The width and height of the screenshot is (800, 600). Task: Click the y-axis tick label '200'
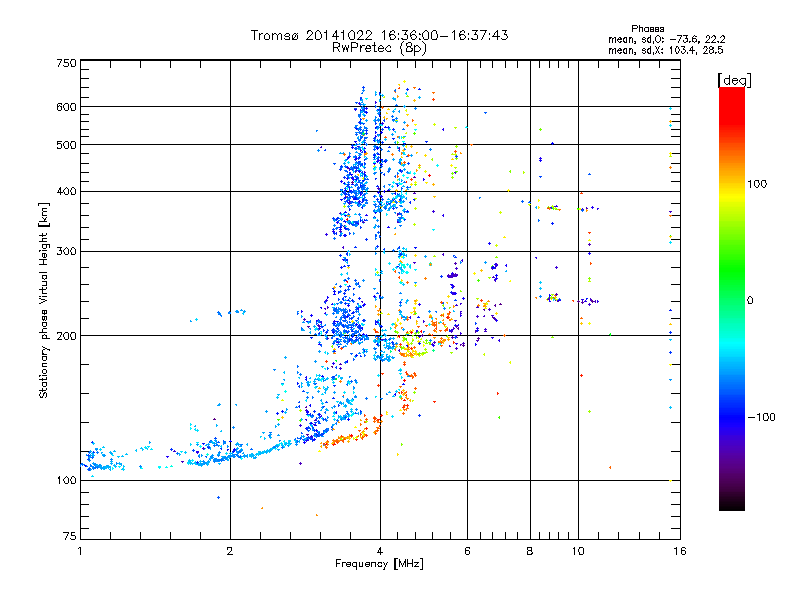66,336
